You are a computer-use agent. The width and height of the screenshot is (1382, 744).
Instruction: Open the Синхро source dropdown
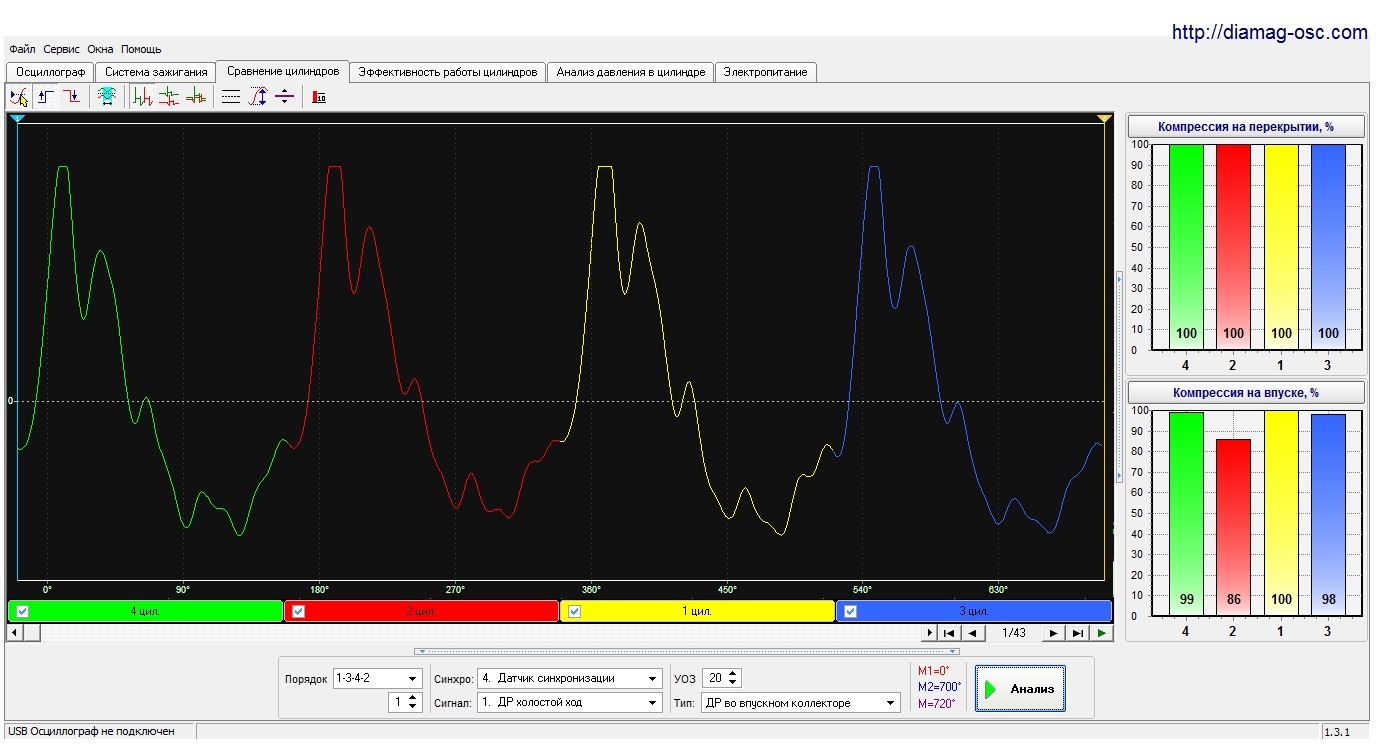(653, 678)
